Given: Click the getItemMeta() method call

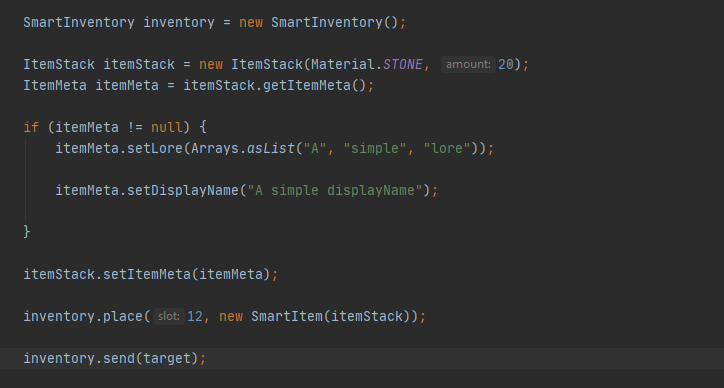Looking at the screenshot, I should pos(314,86).
